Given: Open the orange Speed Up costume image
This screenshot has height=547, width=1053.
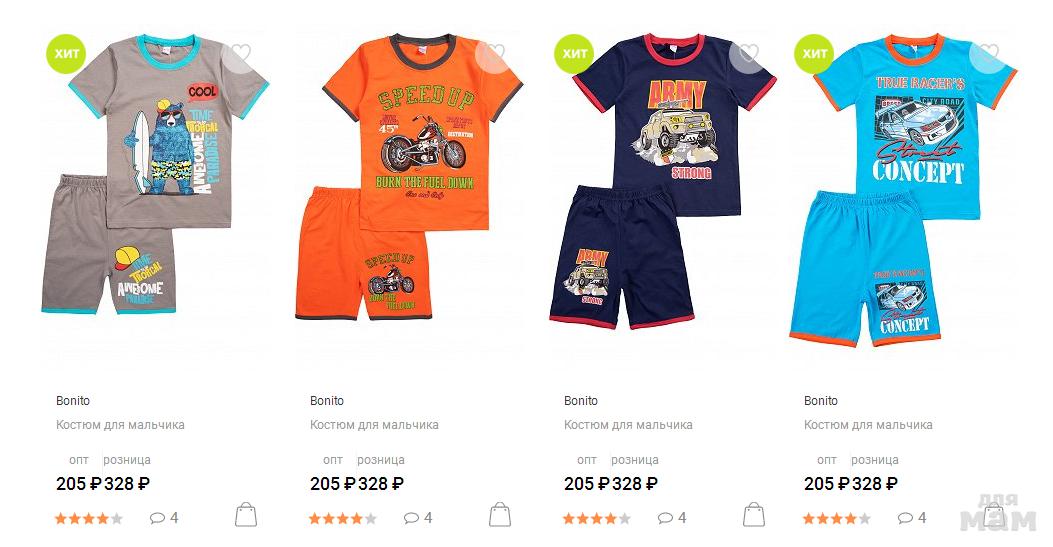Looking at the screenshot, I should pyautogui.click(x=410, y=178).
